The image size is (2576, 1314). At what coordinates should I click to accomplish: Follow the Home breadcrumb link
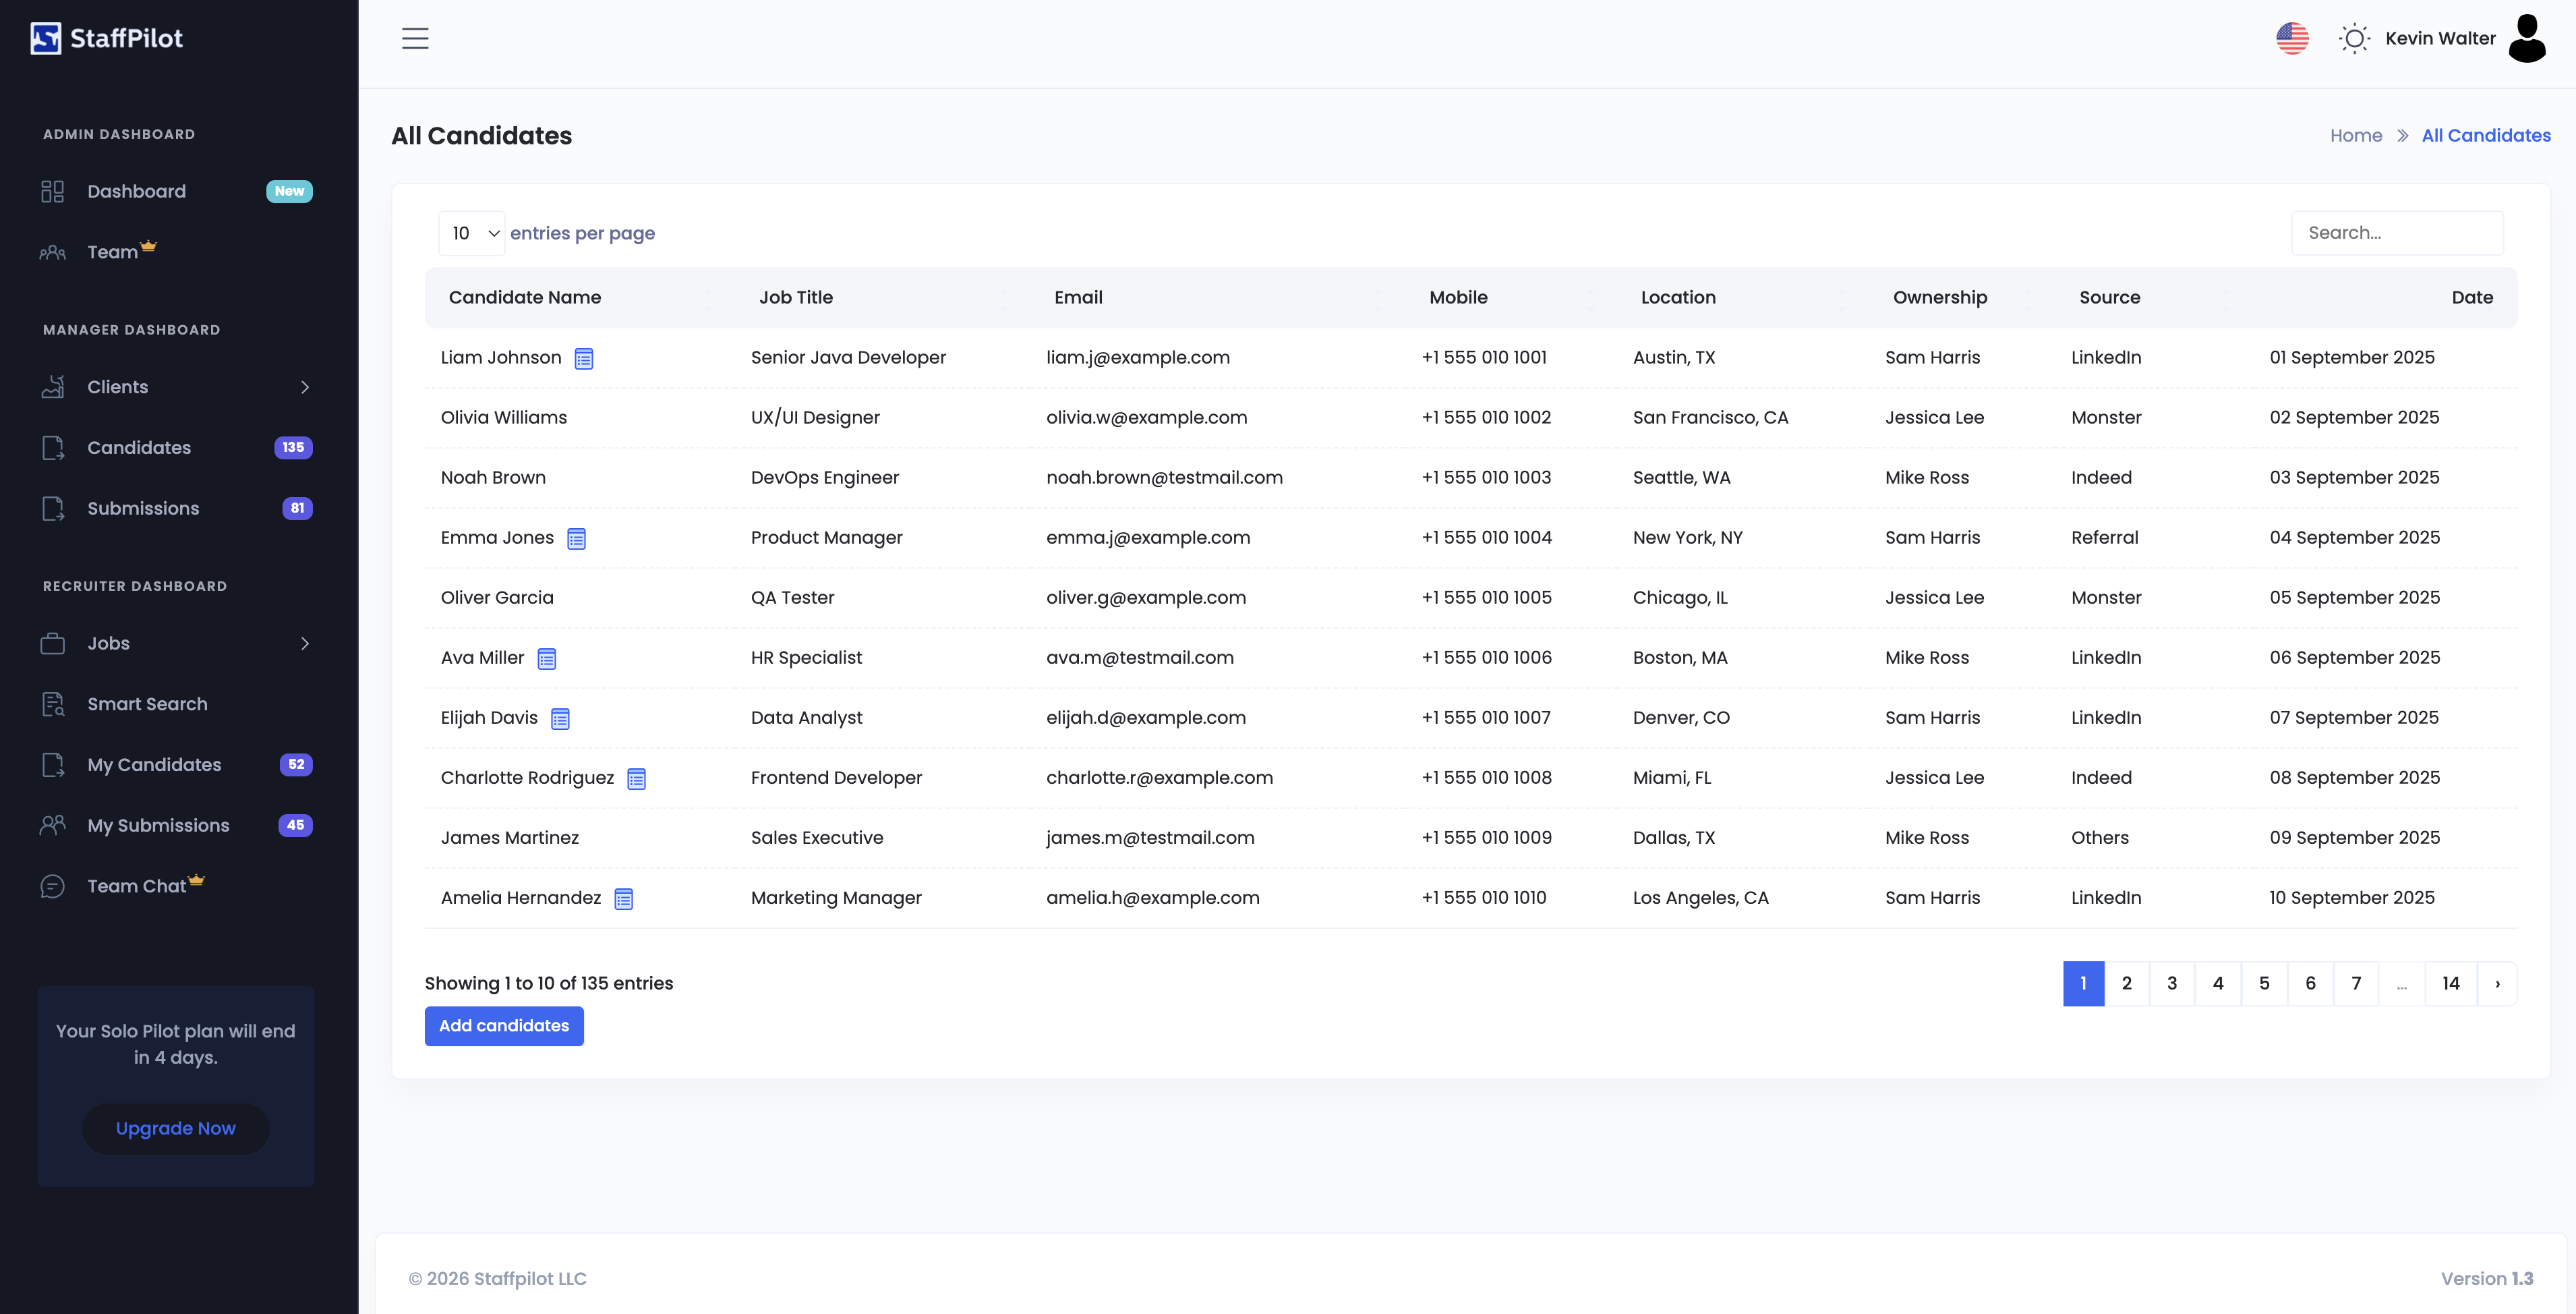click(x=2355, y=135)
